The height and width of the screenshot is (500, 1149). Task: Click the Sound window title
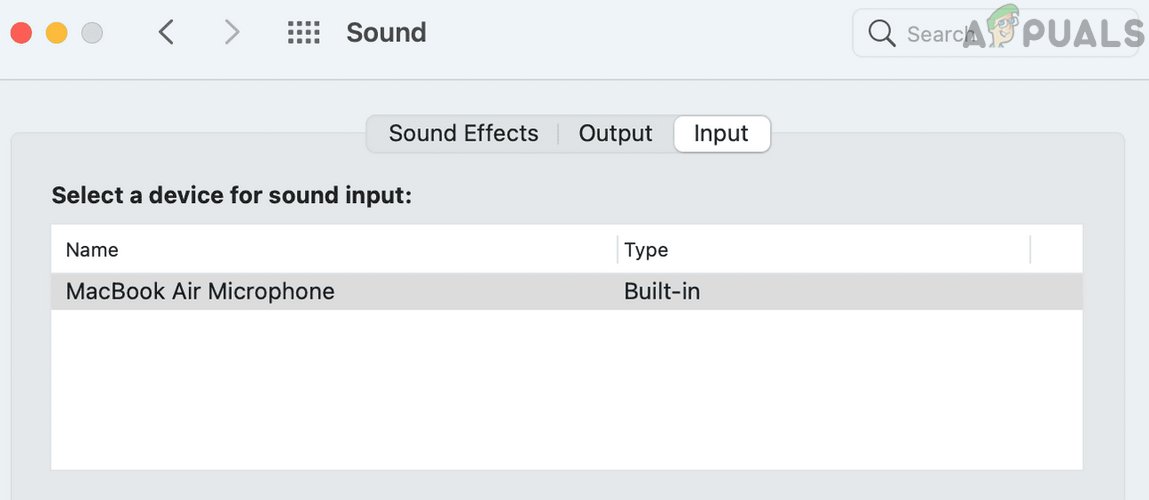386,33
